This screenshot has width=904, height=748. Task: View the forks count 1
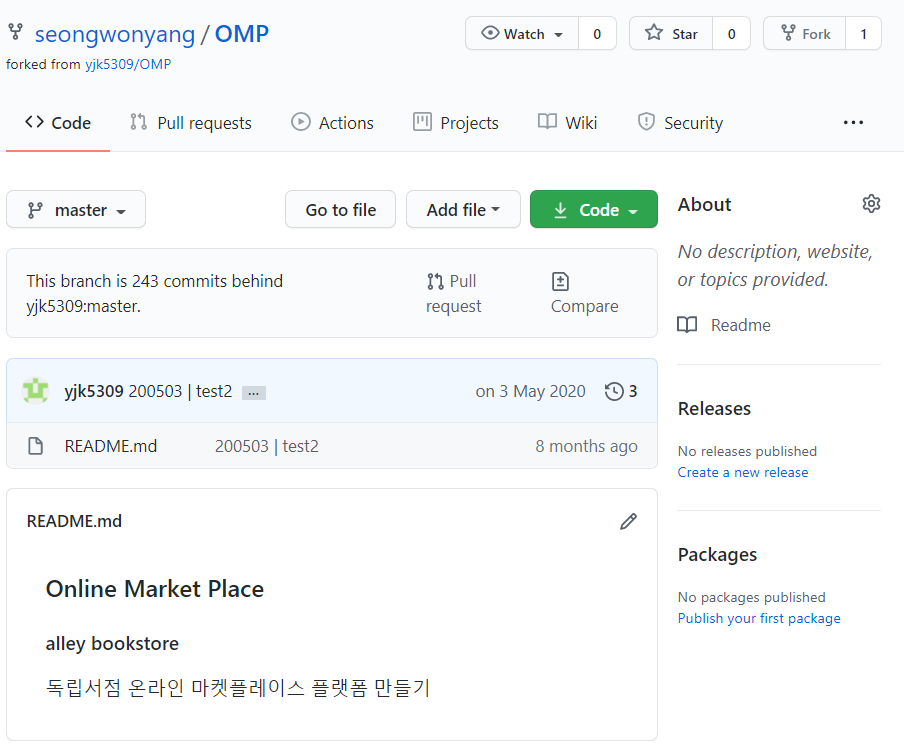(x=864, y=34)
